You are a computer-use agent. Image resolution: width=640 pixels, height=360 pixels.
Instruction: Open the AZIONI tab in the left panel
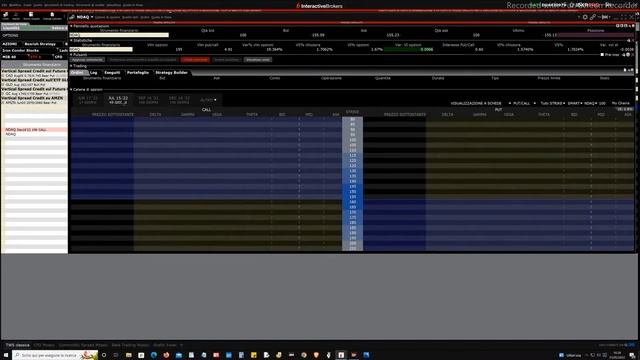[10, 44]
